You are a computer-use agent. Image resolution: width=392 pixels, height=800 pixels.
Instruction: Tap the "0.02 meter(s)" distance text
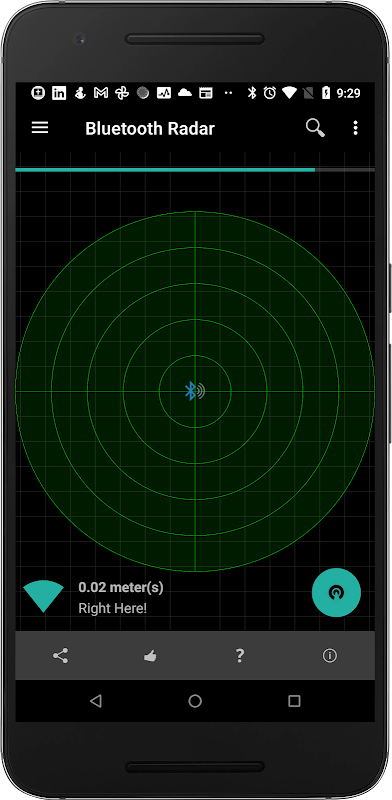coord(121,587)
